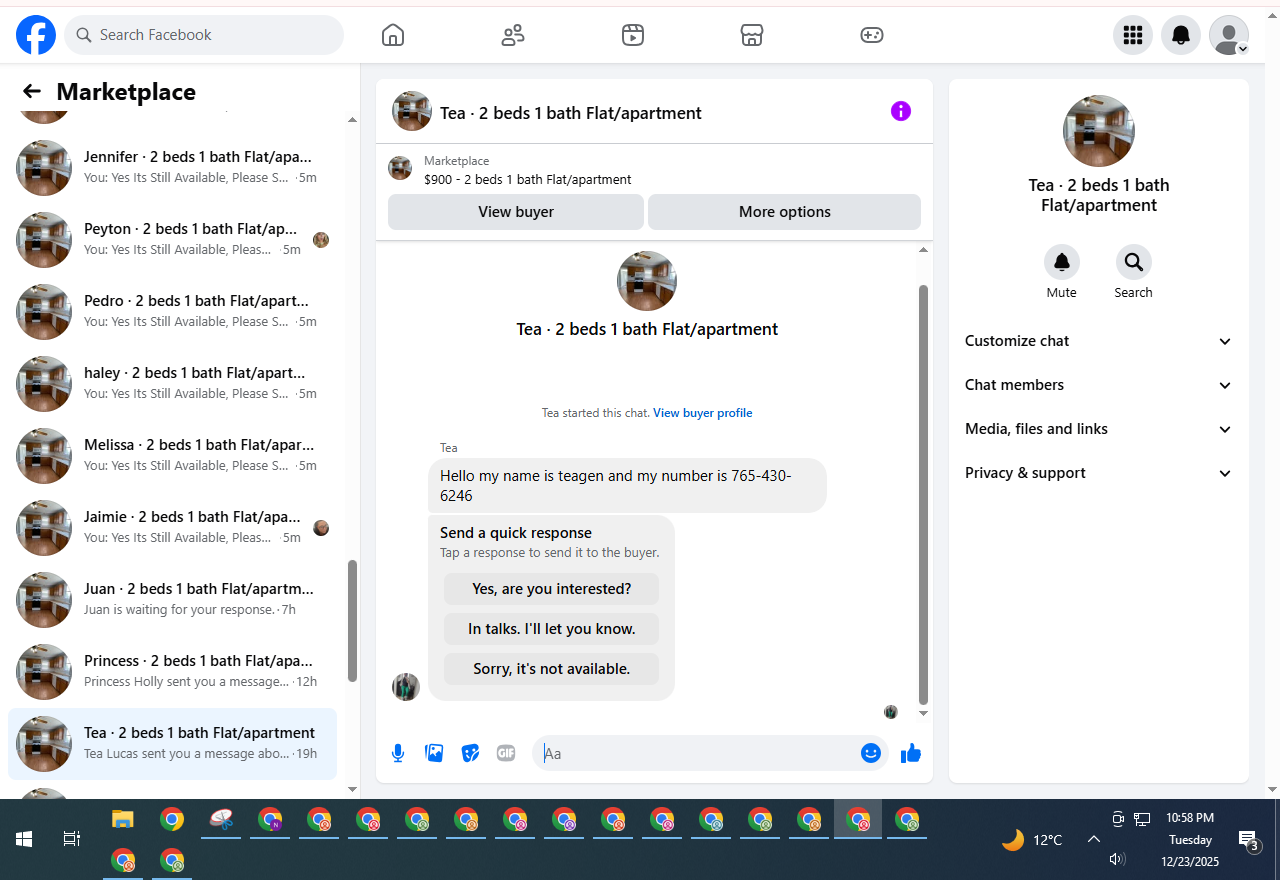This screenshot has width=1280, height=880.
Task: Open File Explorer from the taskbar
Action: [122, 820]
